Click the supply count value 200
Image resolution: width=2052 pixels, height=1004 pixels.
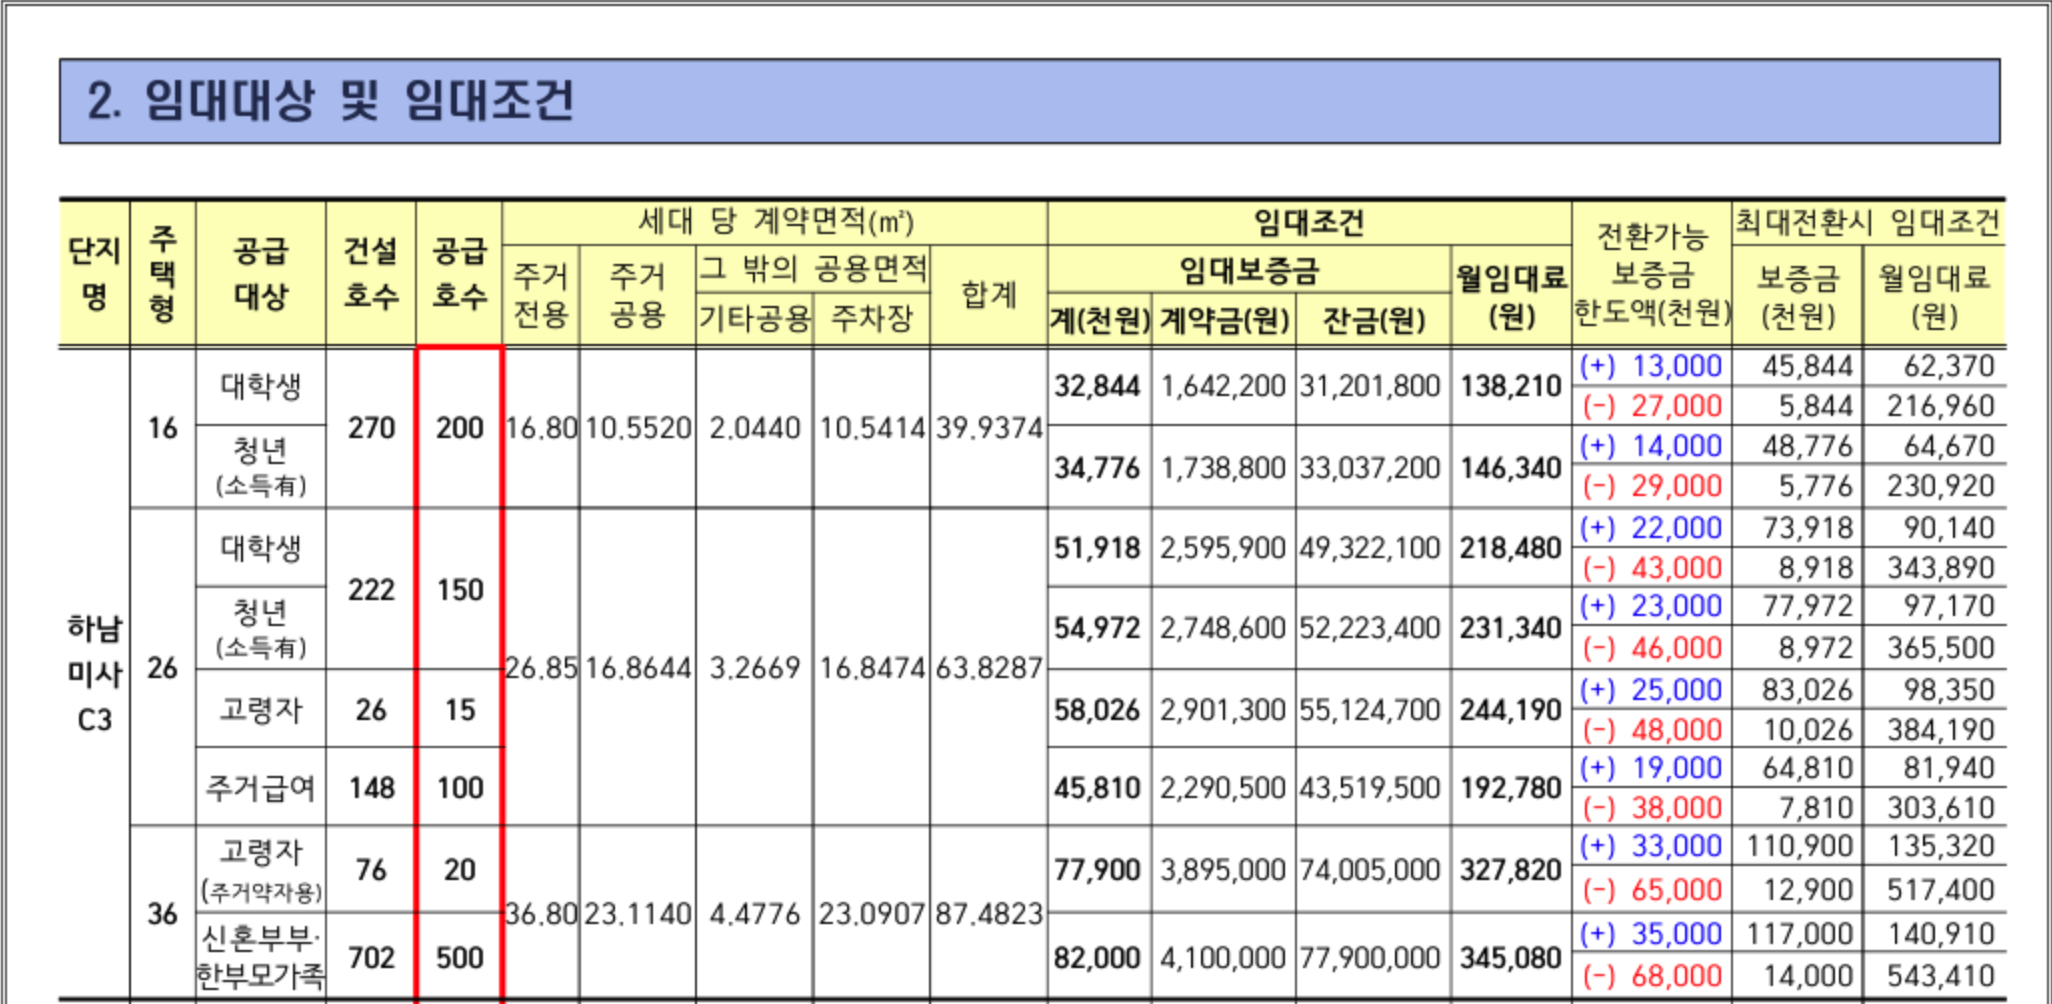tap(459, 428)
